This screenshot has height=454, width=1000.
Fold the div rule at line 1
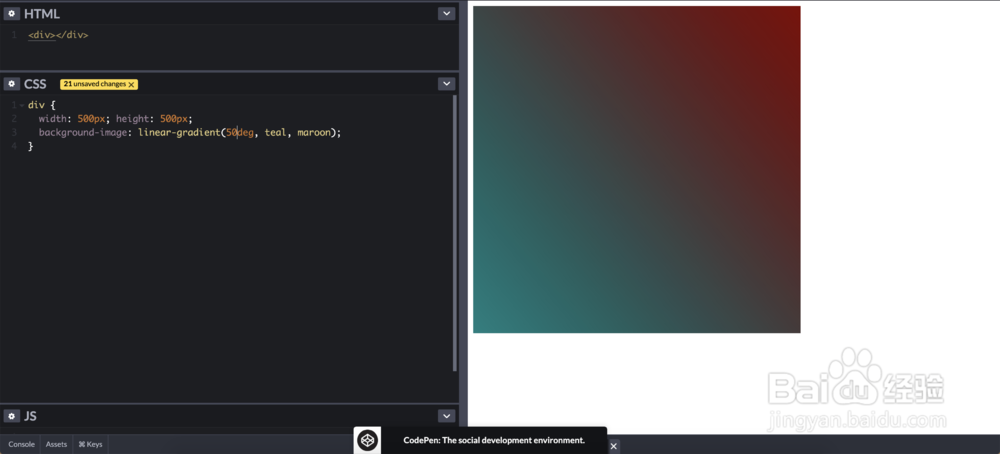[x=22, y=105]
